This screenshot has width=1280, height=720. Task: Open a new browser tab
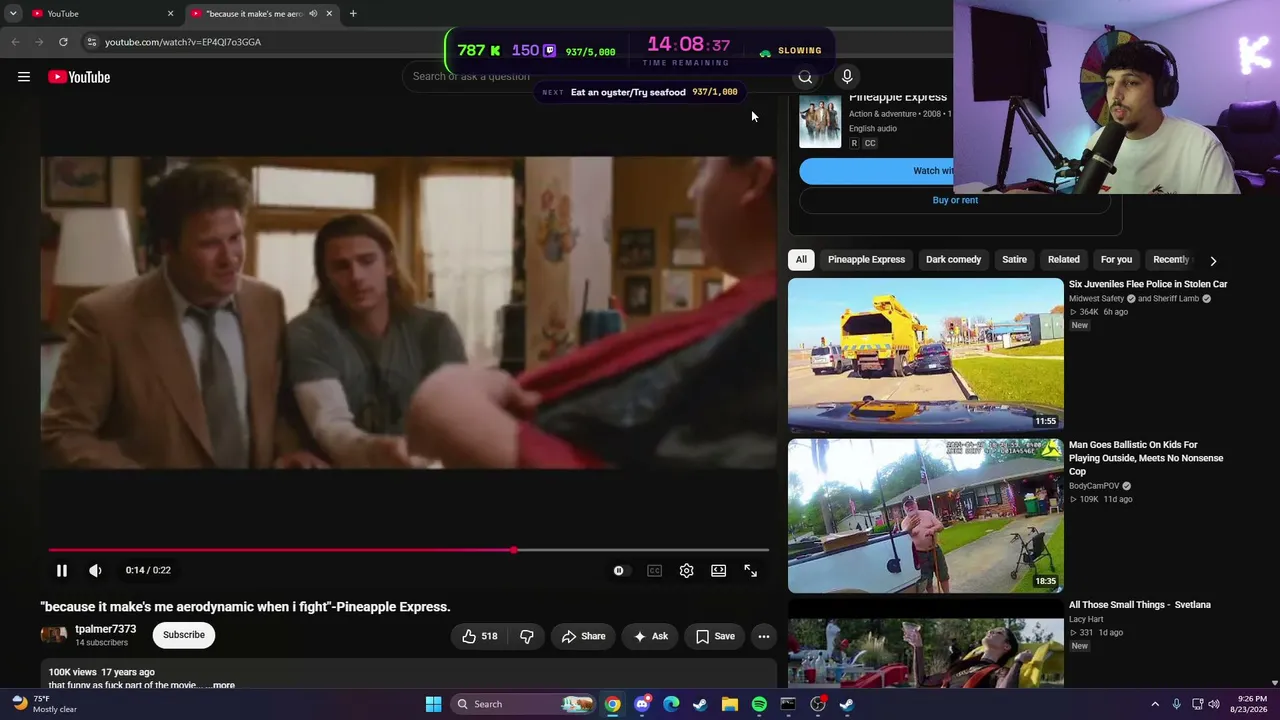[x=353, y=13]
